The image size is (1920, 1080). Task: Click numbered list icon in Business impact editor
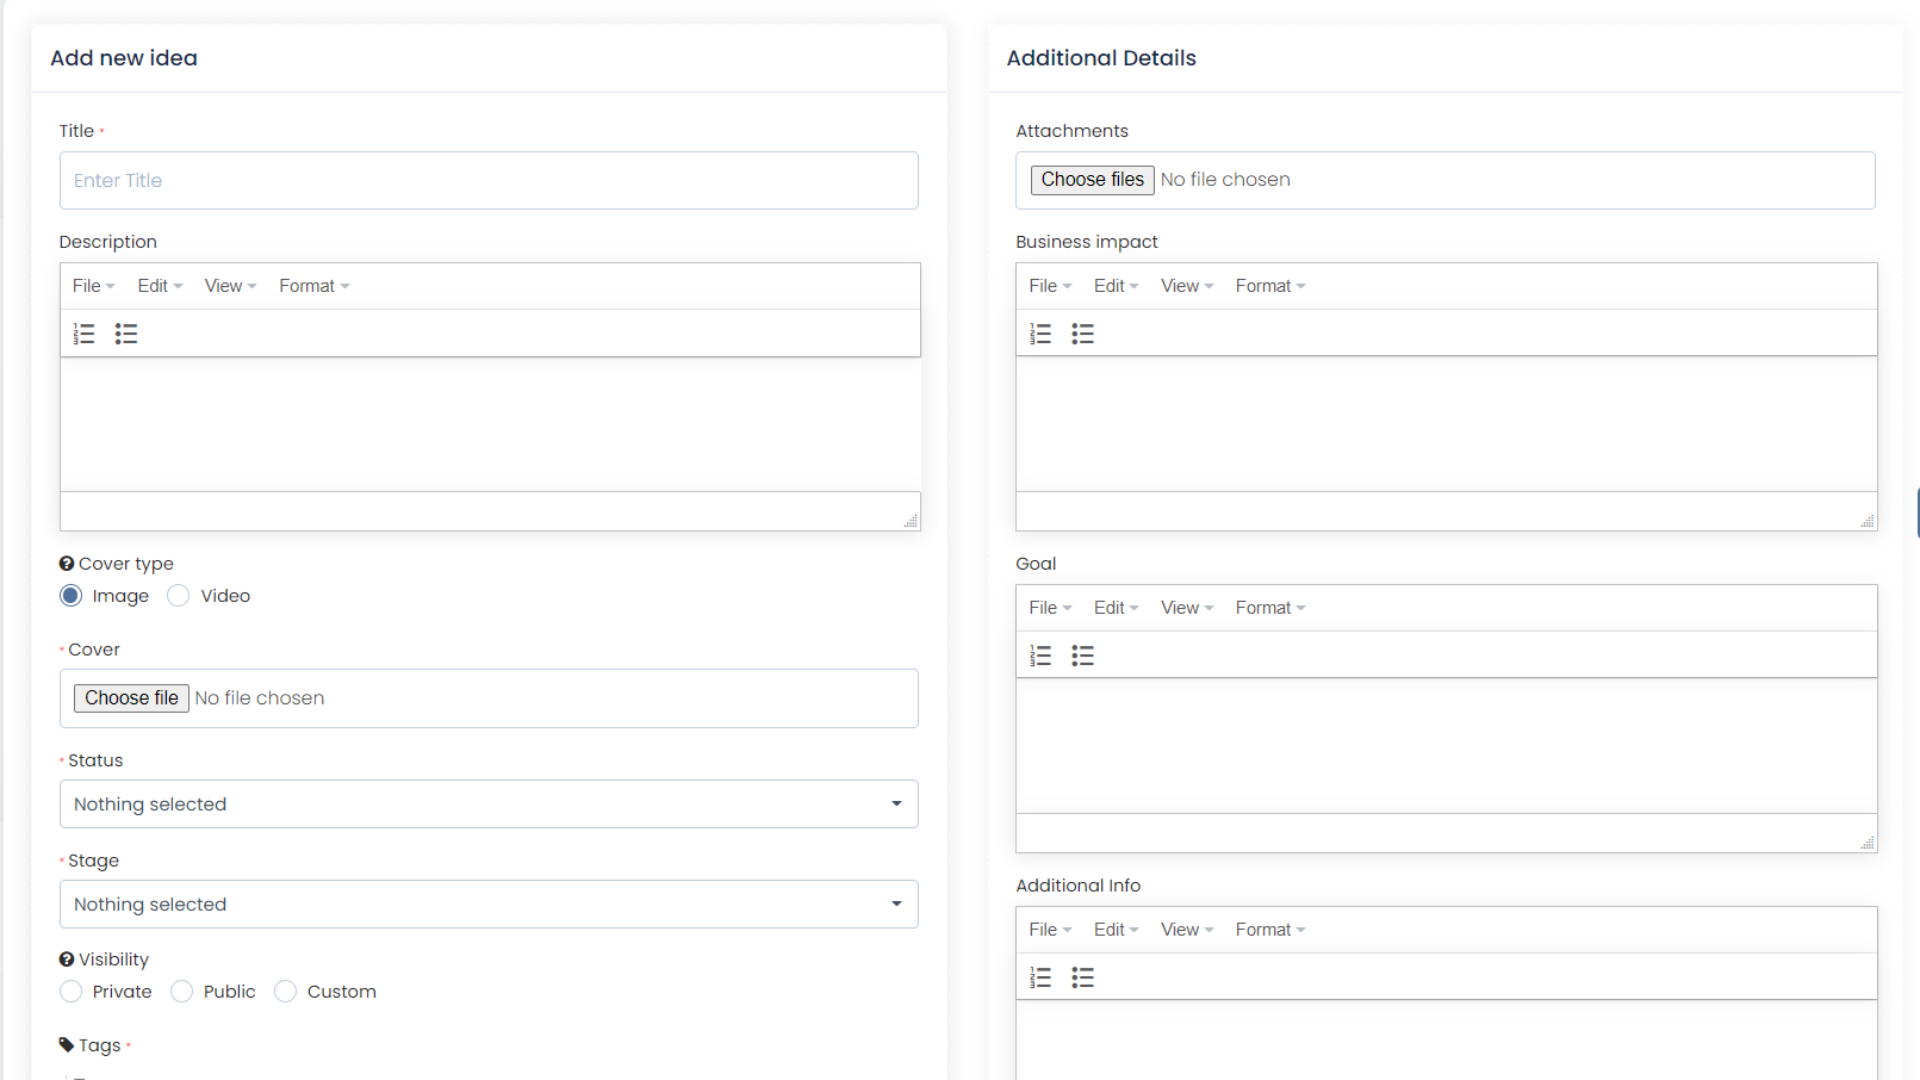1041,333
